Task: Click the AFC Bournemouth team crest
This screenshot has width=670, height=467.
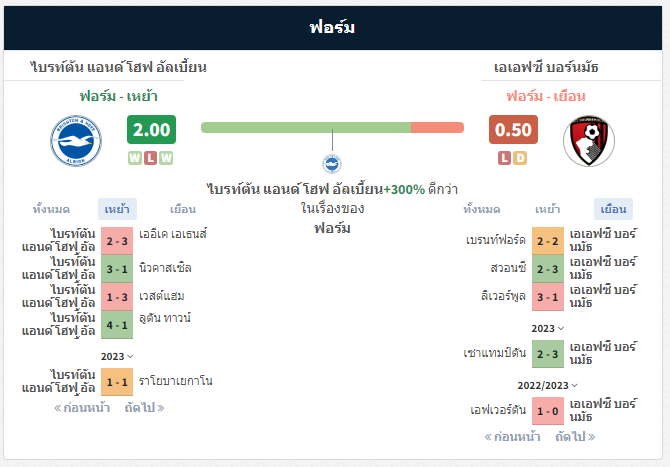Action: pos(589,141)
